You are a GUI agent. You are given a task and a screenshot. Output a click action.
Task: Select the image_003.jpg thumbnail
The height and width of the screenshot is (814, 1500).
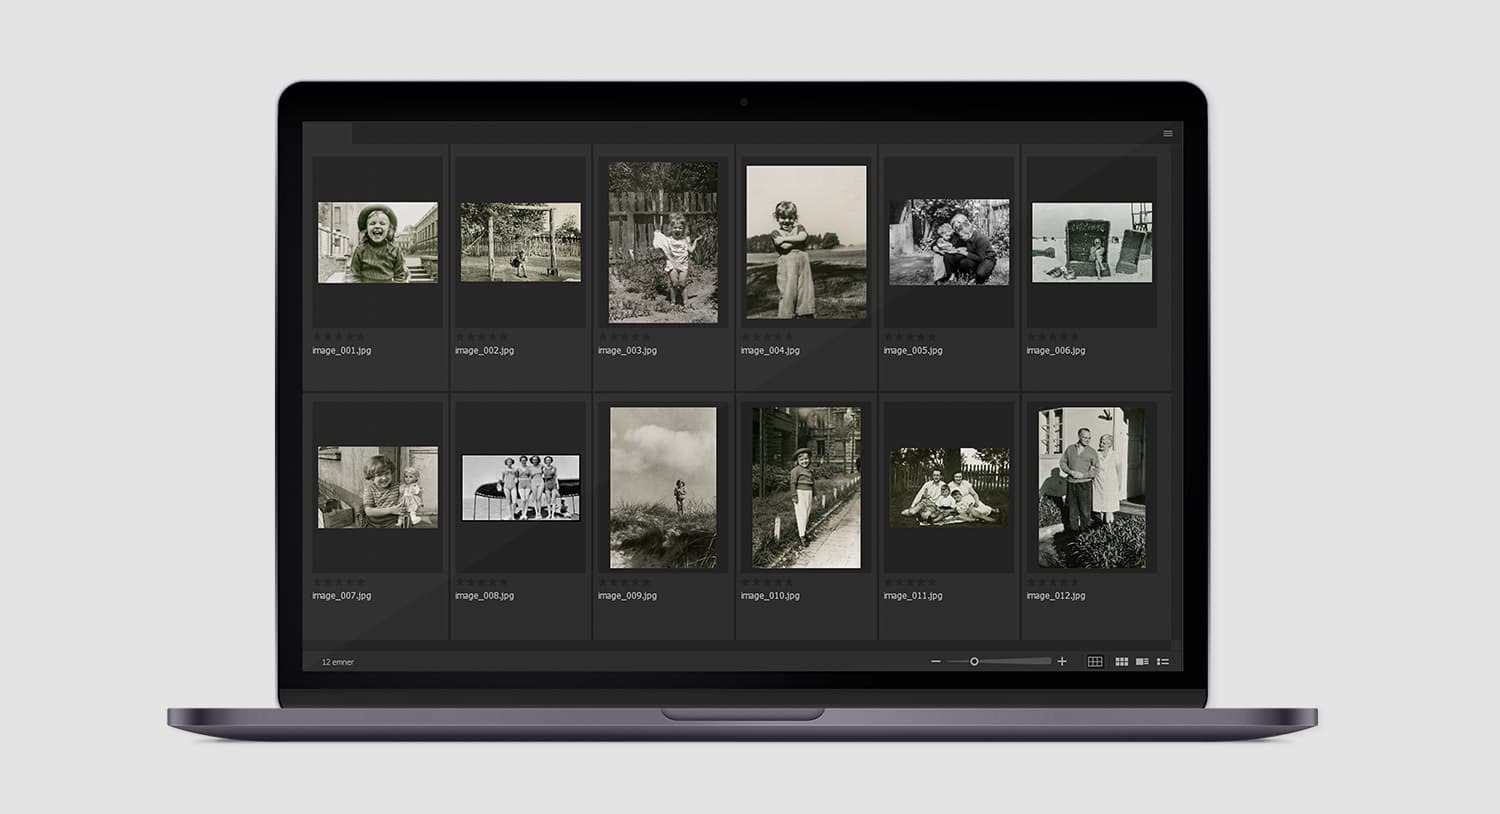click(x=663, y=243)
